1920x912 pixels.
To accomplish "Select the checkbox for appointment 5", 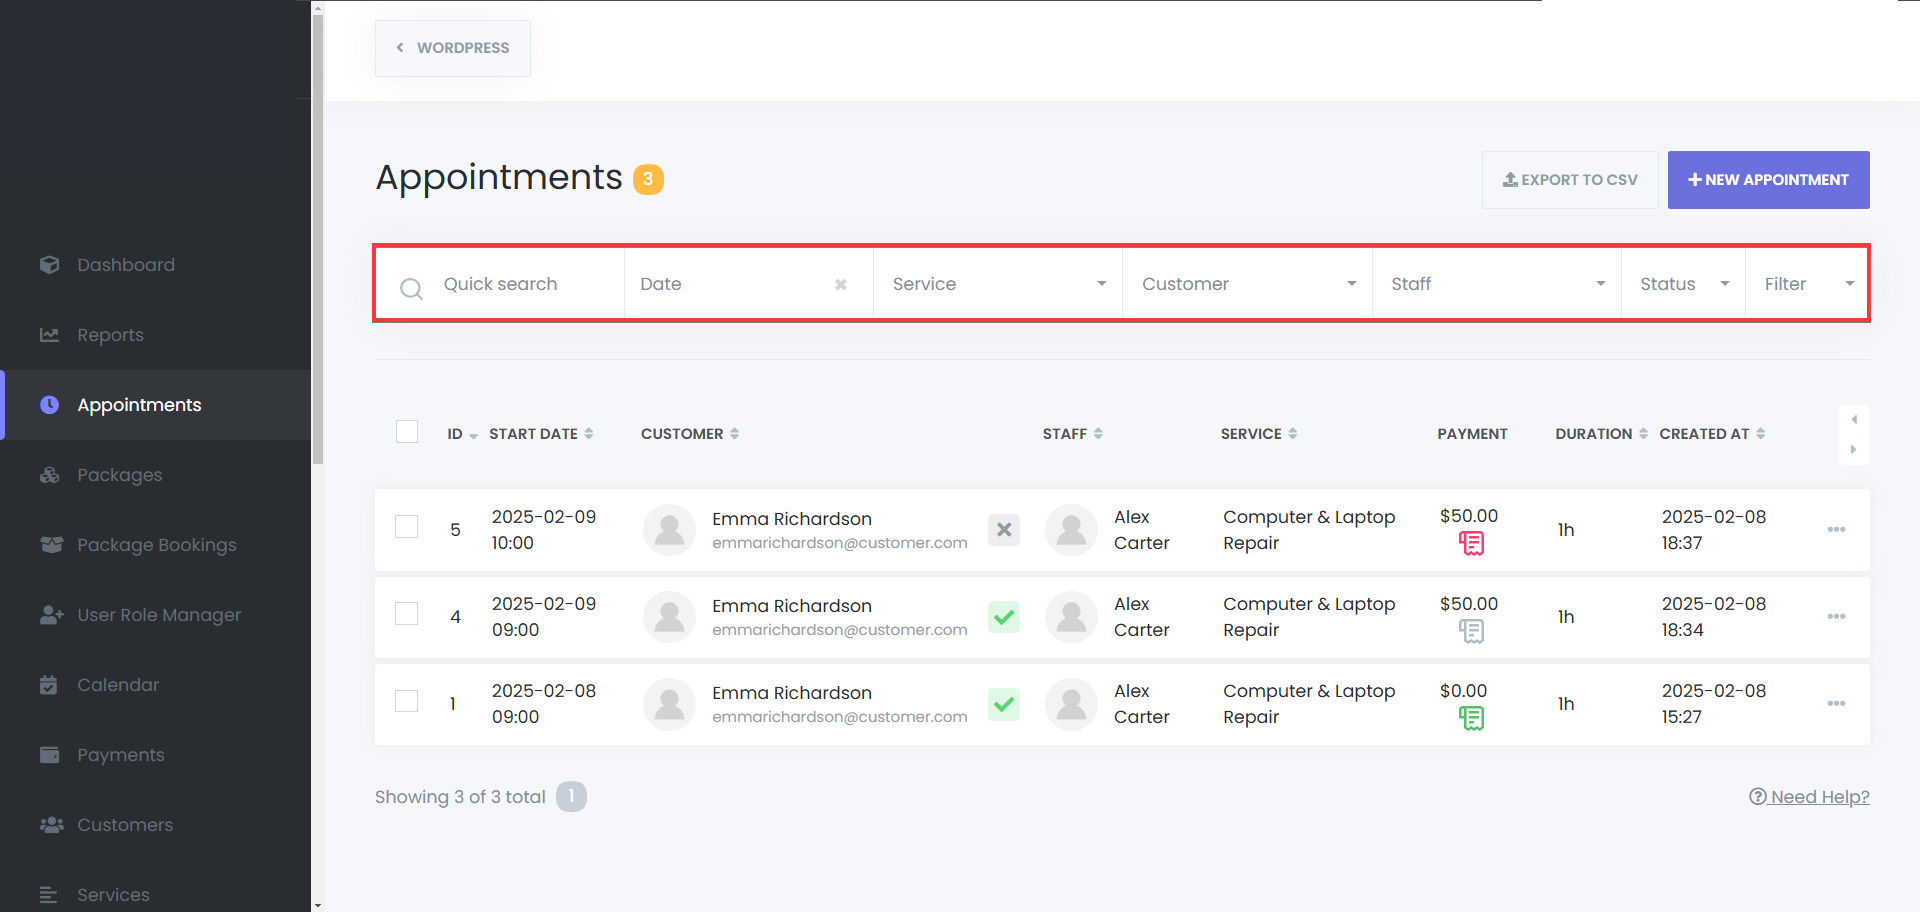I will pyautogui.click(x=407, y=527).
